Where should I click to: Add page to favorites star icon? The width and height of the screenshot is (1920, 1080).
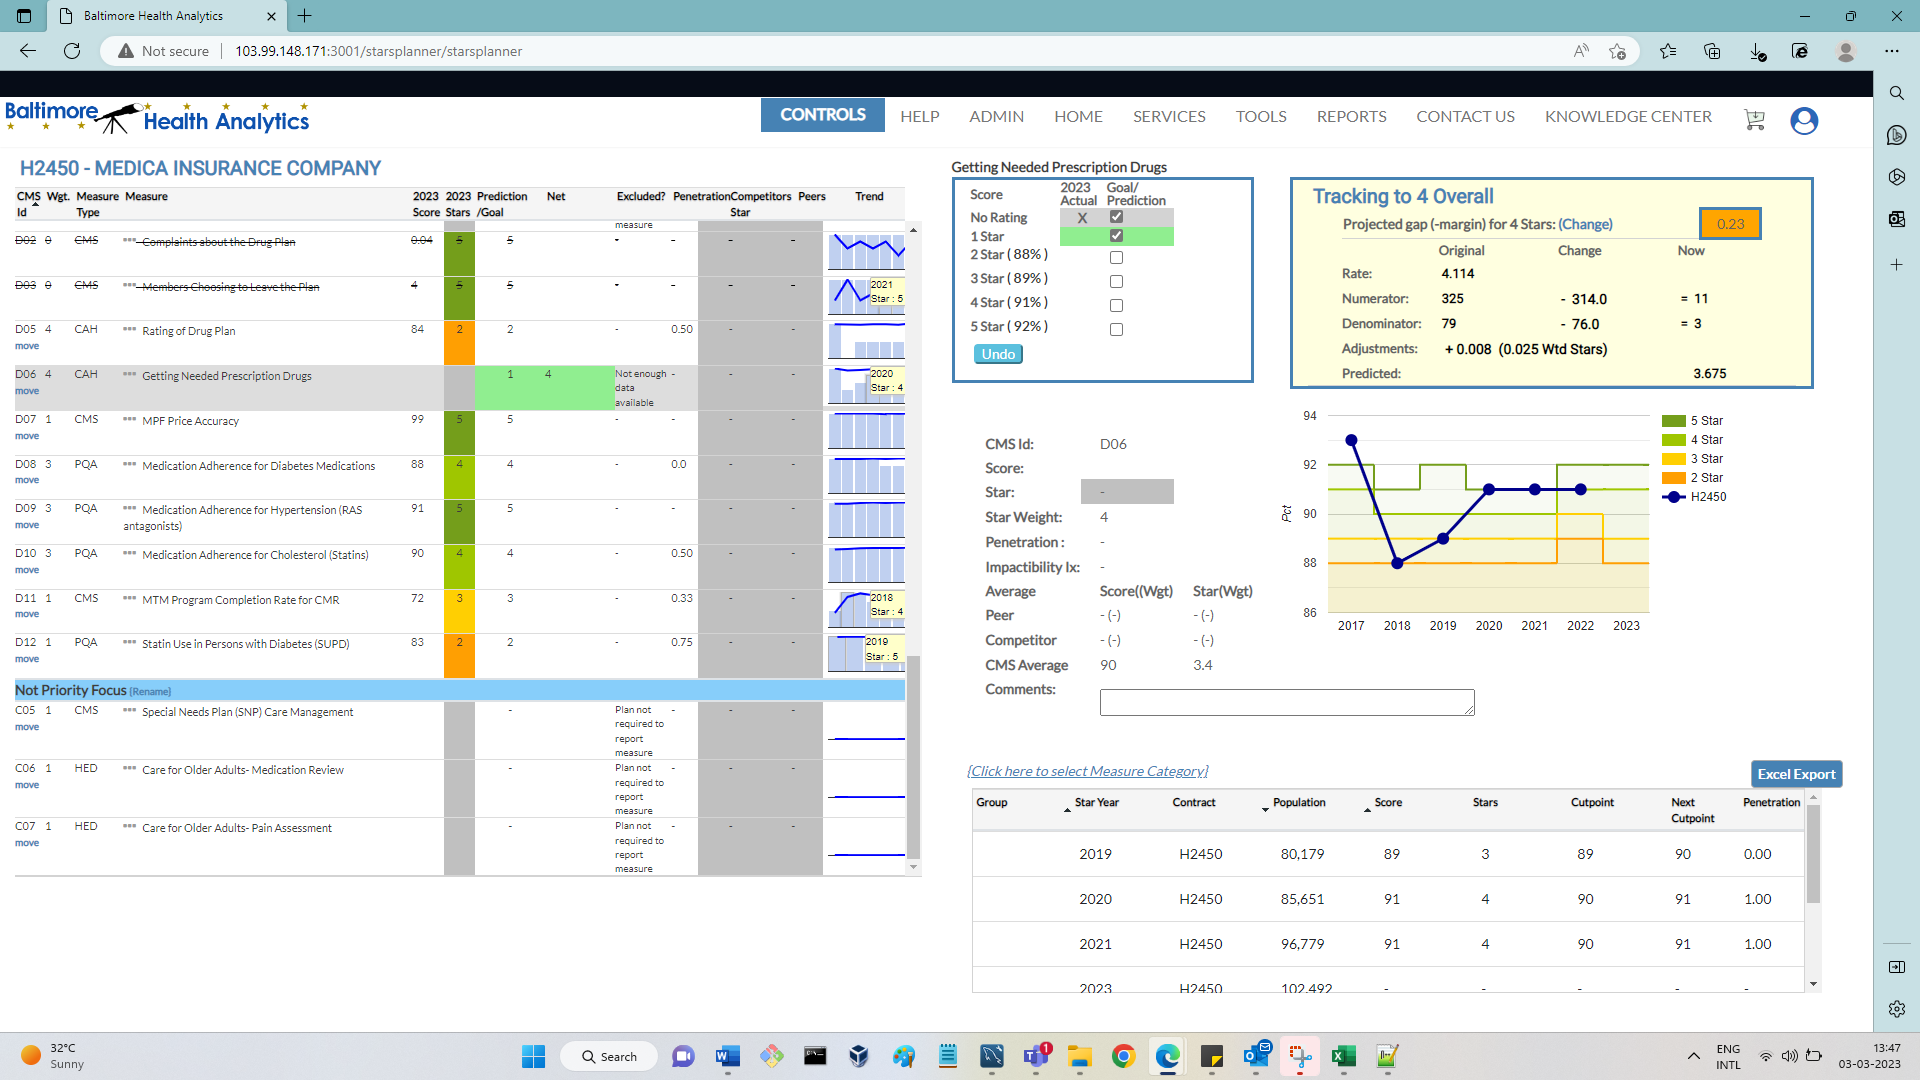[1617, 51]
